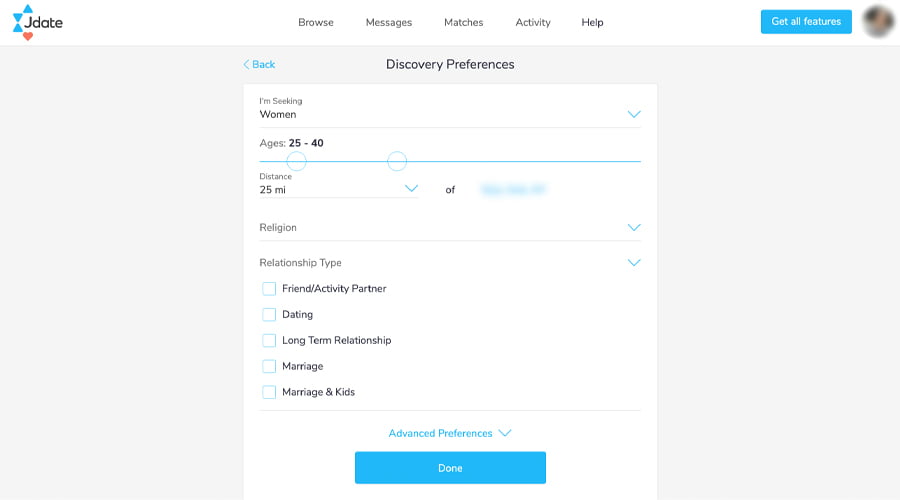Expand Advanced Preferences
The image size is (900, 500).
[x=449, y=433]
